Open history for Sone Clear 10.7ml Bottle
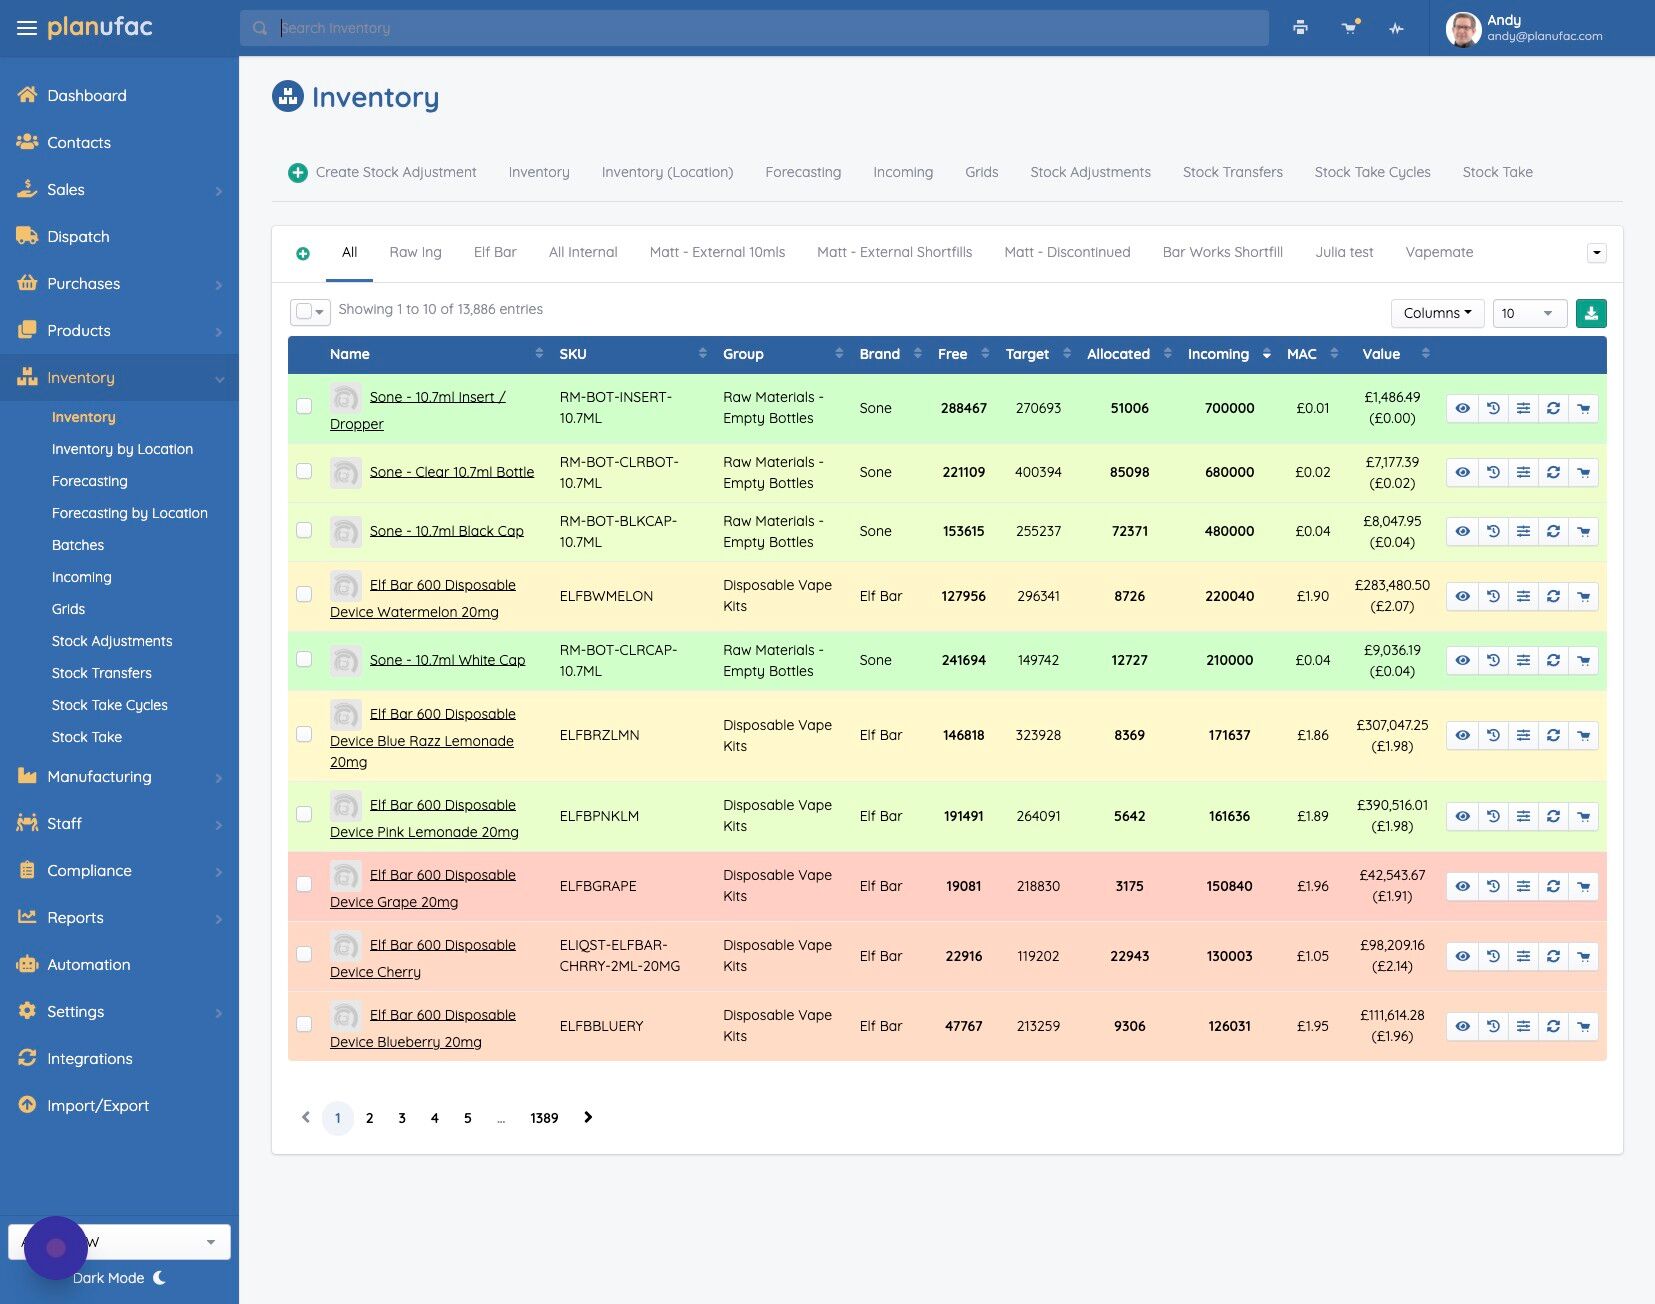Image resolution: width=1655 pixels, height=1304 pixels. [x=1493, y=472]
